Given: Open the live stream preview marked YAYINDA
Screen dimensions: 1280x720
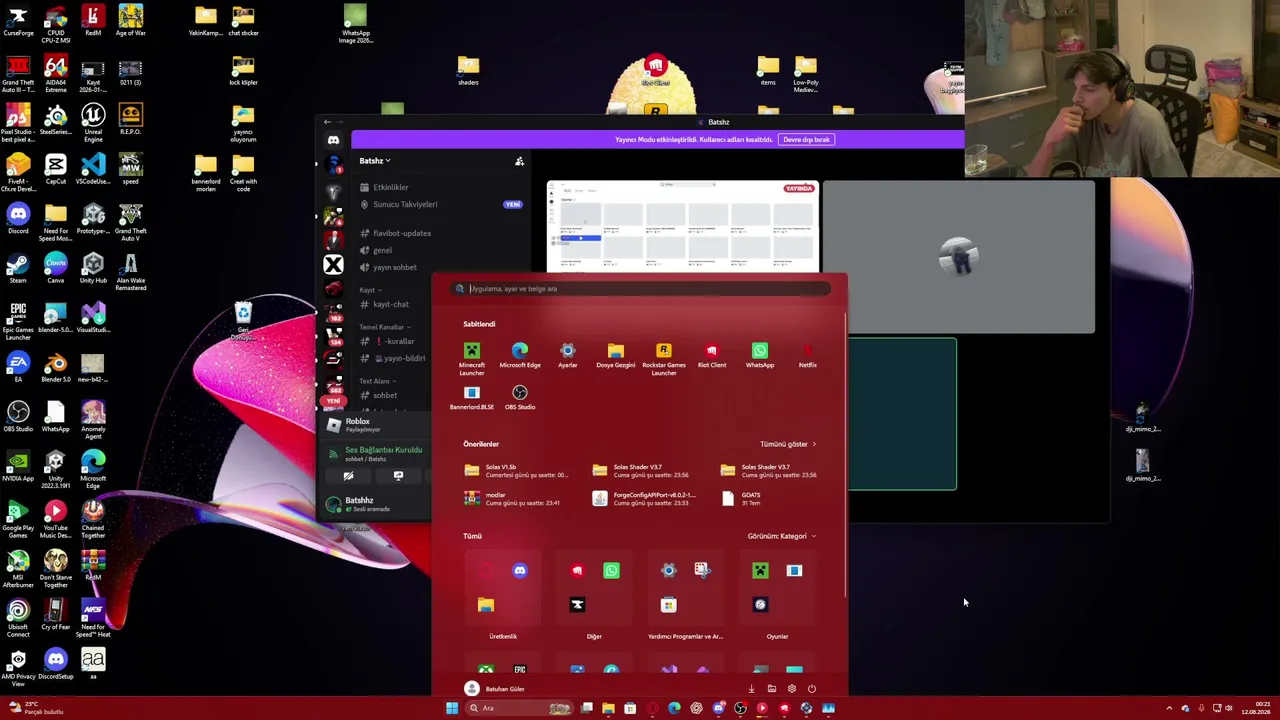Looking at the screenshot, I should pyautogui.click(x=682, y=226).
